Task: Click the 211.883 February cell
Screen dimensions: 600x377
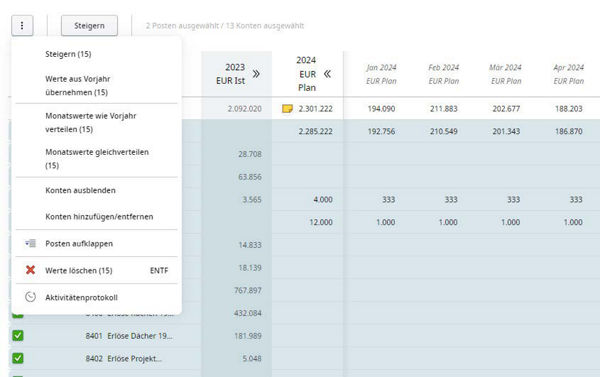Action: tap(444, 109)
